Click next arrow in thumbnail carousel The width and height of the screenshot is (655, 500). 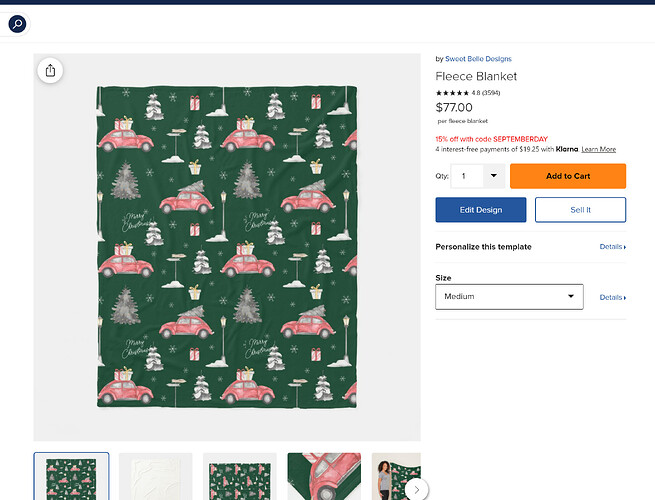416,490
